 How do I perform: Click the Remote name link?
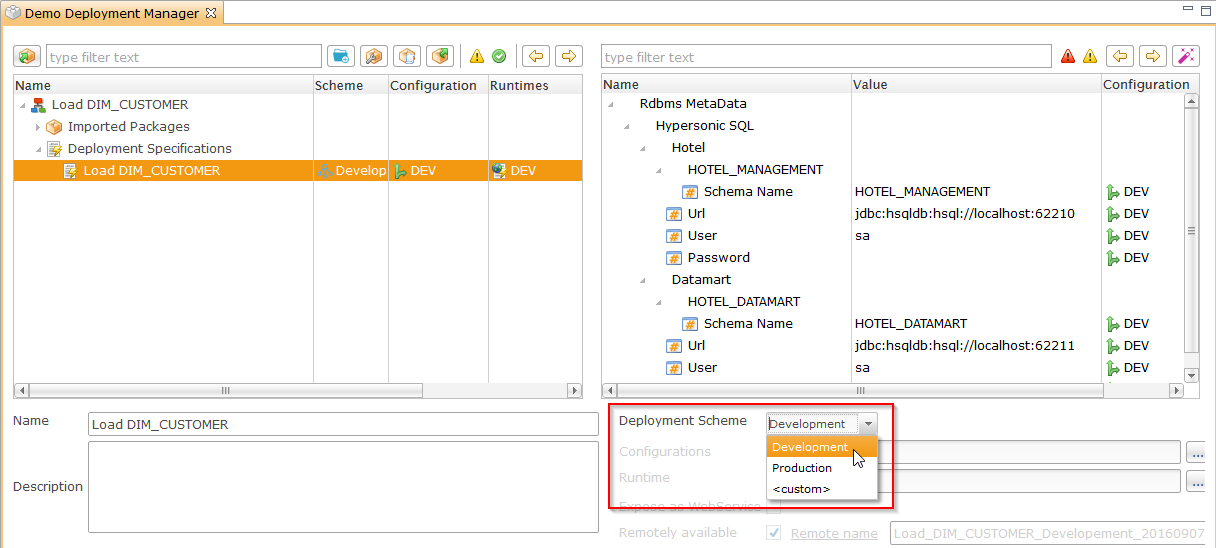[x=834, y=533]
